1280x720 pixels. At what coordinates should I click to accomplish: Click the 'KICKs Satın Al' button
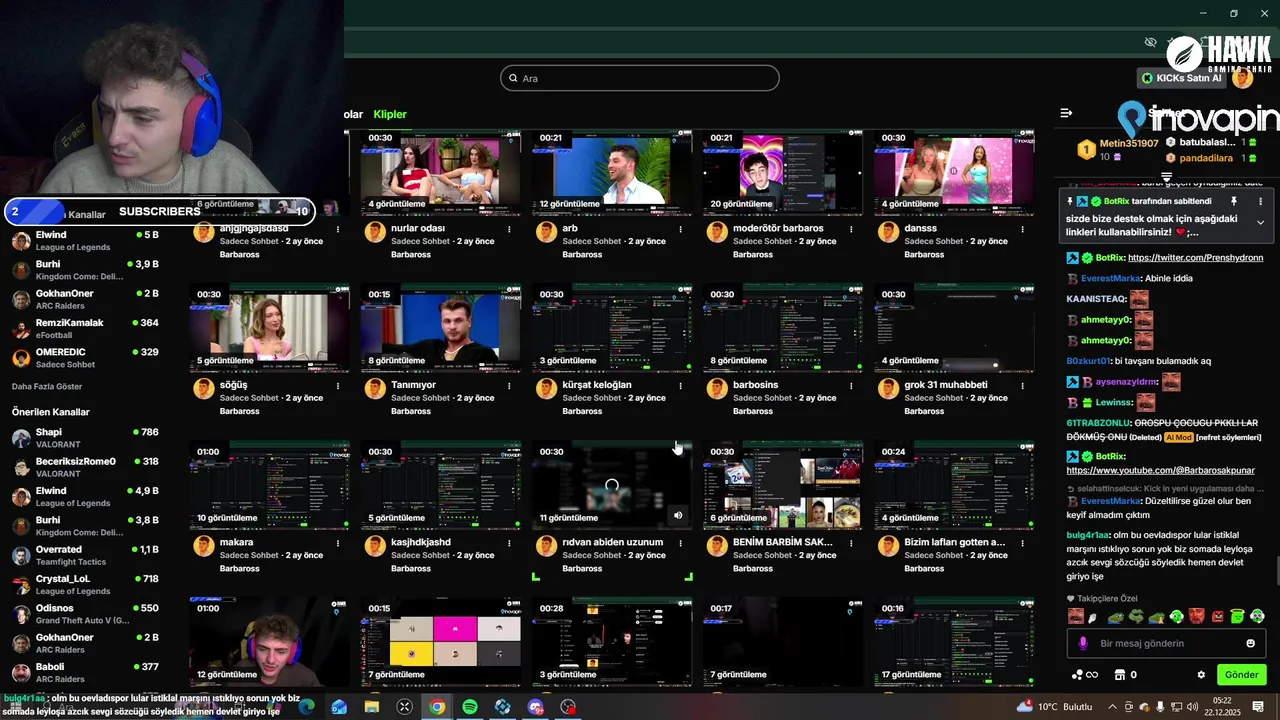pos(1182,78)
